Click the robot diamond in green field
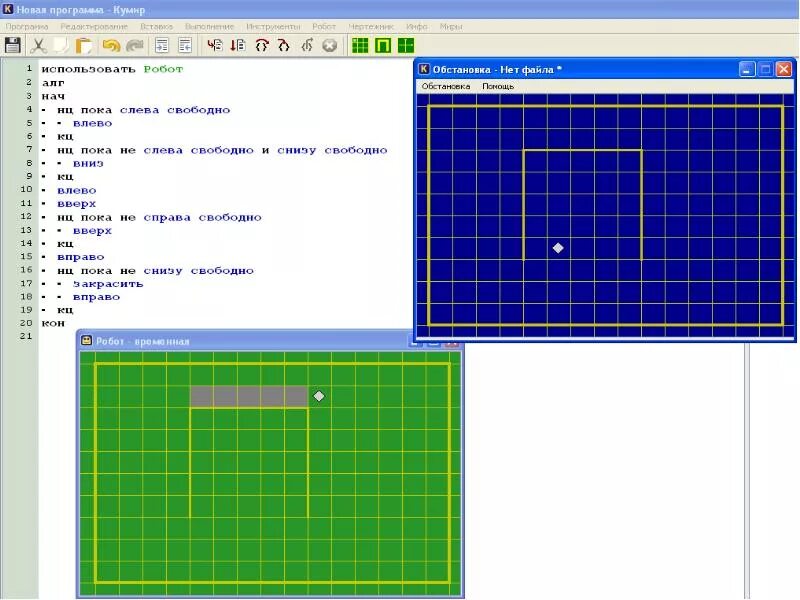The width and height of the screenshot is (800, 600). (x=319, y=396)
